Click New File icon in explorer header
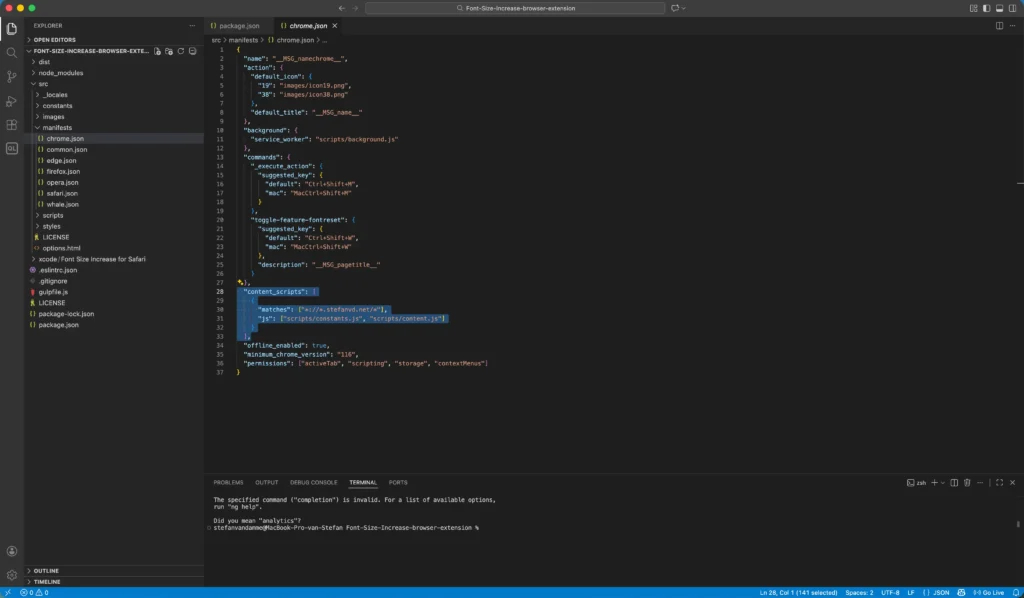 [157, 51]
